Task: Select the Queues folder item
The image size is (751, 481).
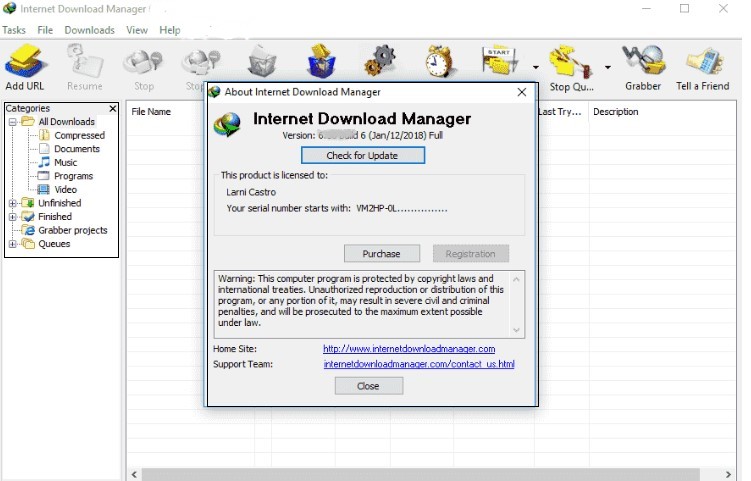Action: [x=54, y=244]
